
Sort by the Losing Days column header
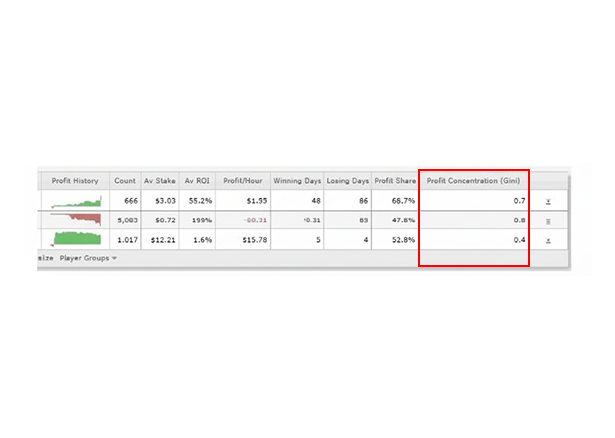click(x=348, y=181)
